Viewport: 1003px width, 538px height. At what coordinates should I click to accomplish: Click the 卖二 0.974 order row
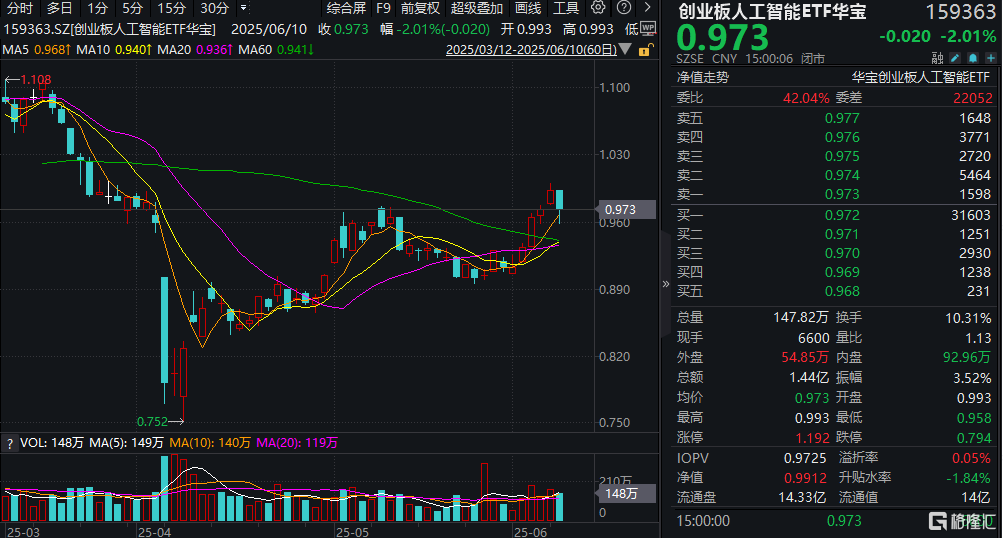tap(833, 175)
